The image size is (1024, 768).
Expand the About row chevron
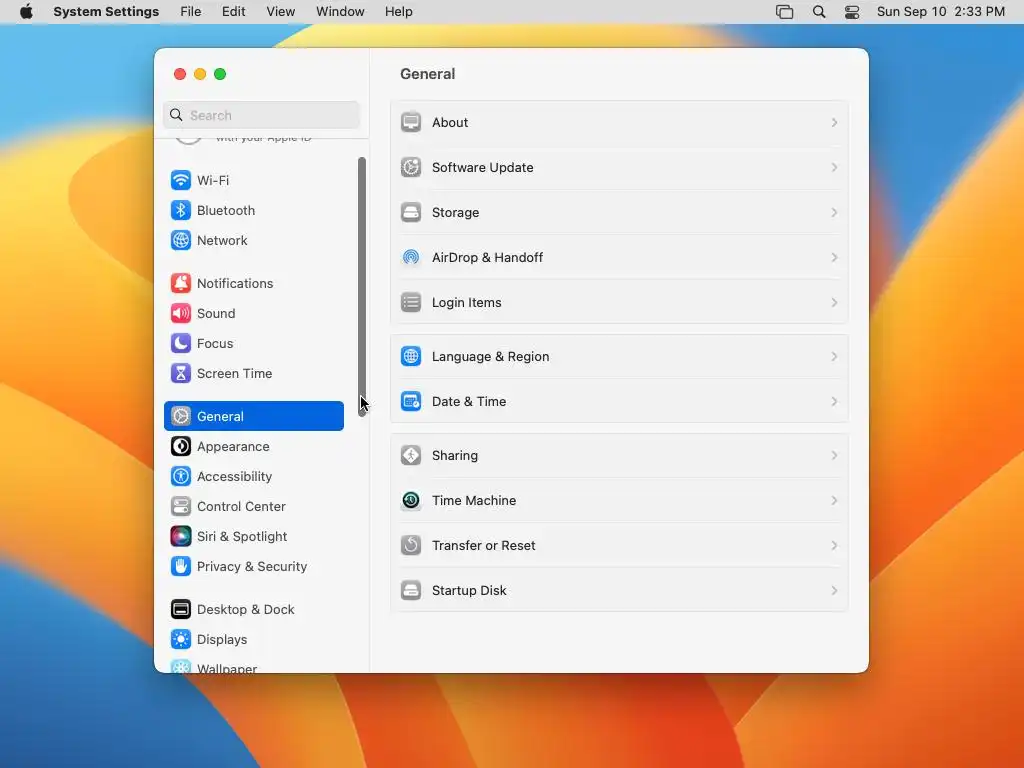click(834, 122)
